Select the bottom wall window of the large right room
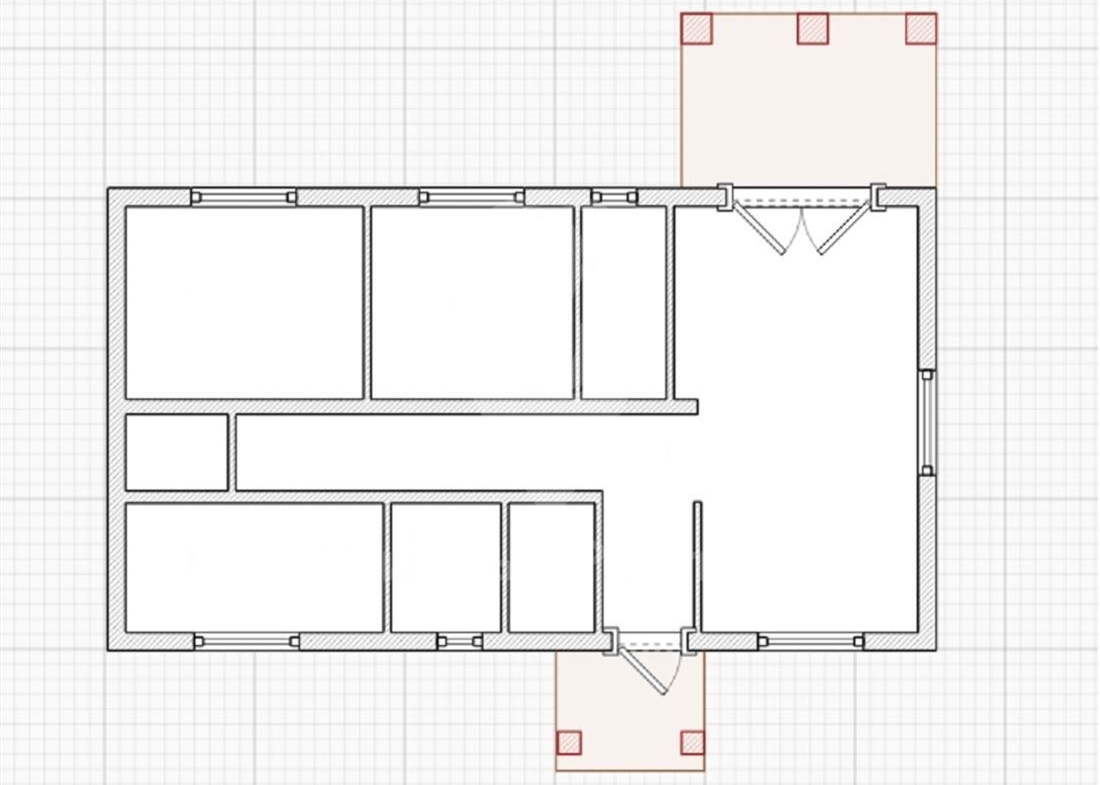The image size is (1100, 785). click(x=810, y=641)
